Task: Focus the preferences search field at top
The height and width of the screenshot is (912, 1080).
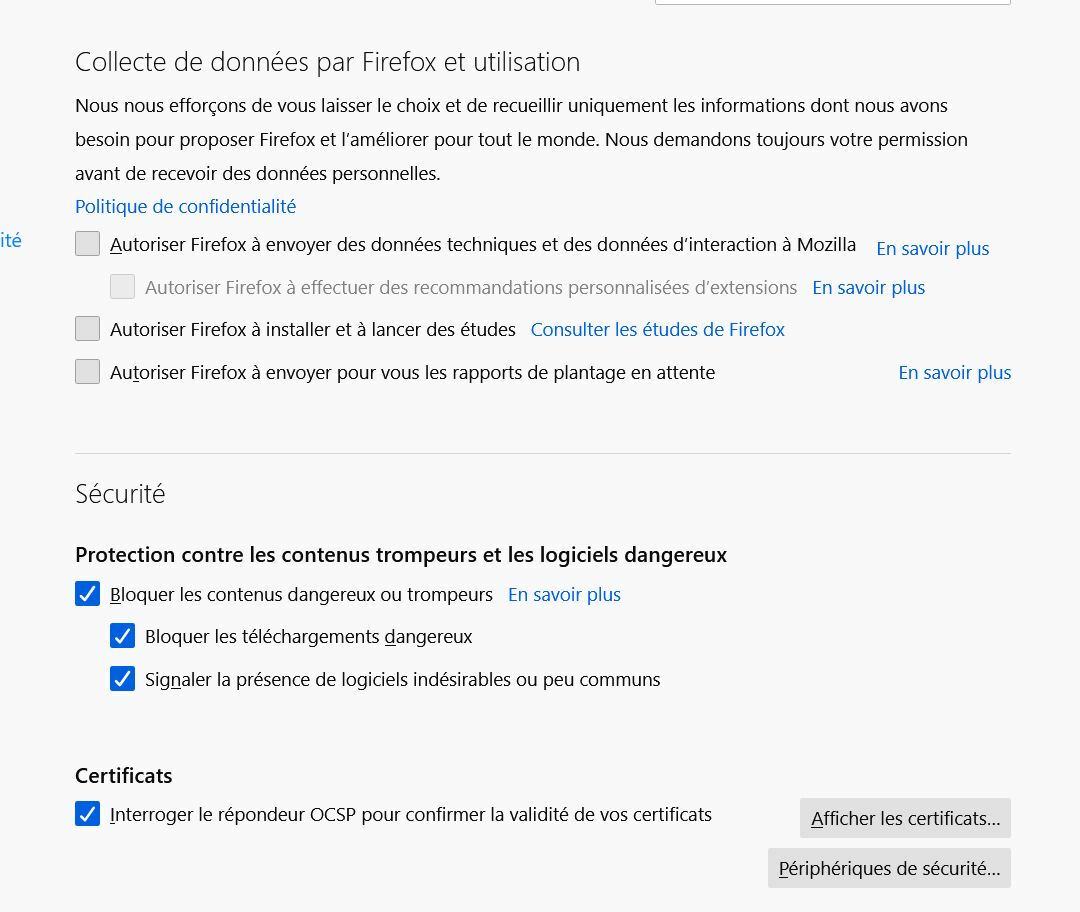Action: [832, 2]
